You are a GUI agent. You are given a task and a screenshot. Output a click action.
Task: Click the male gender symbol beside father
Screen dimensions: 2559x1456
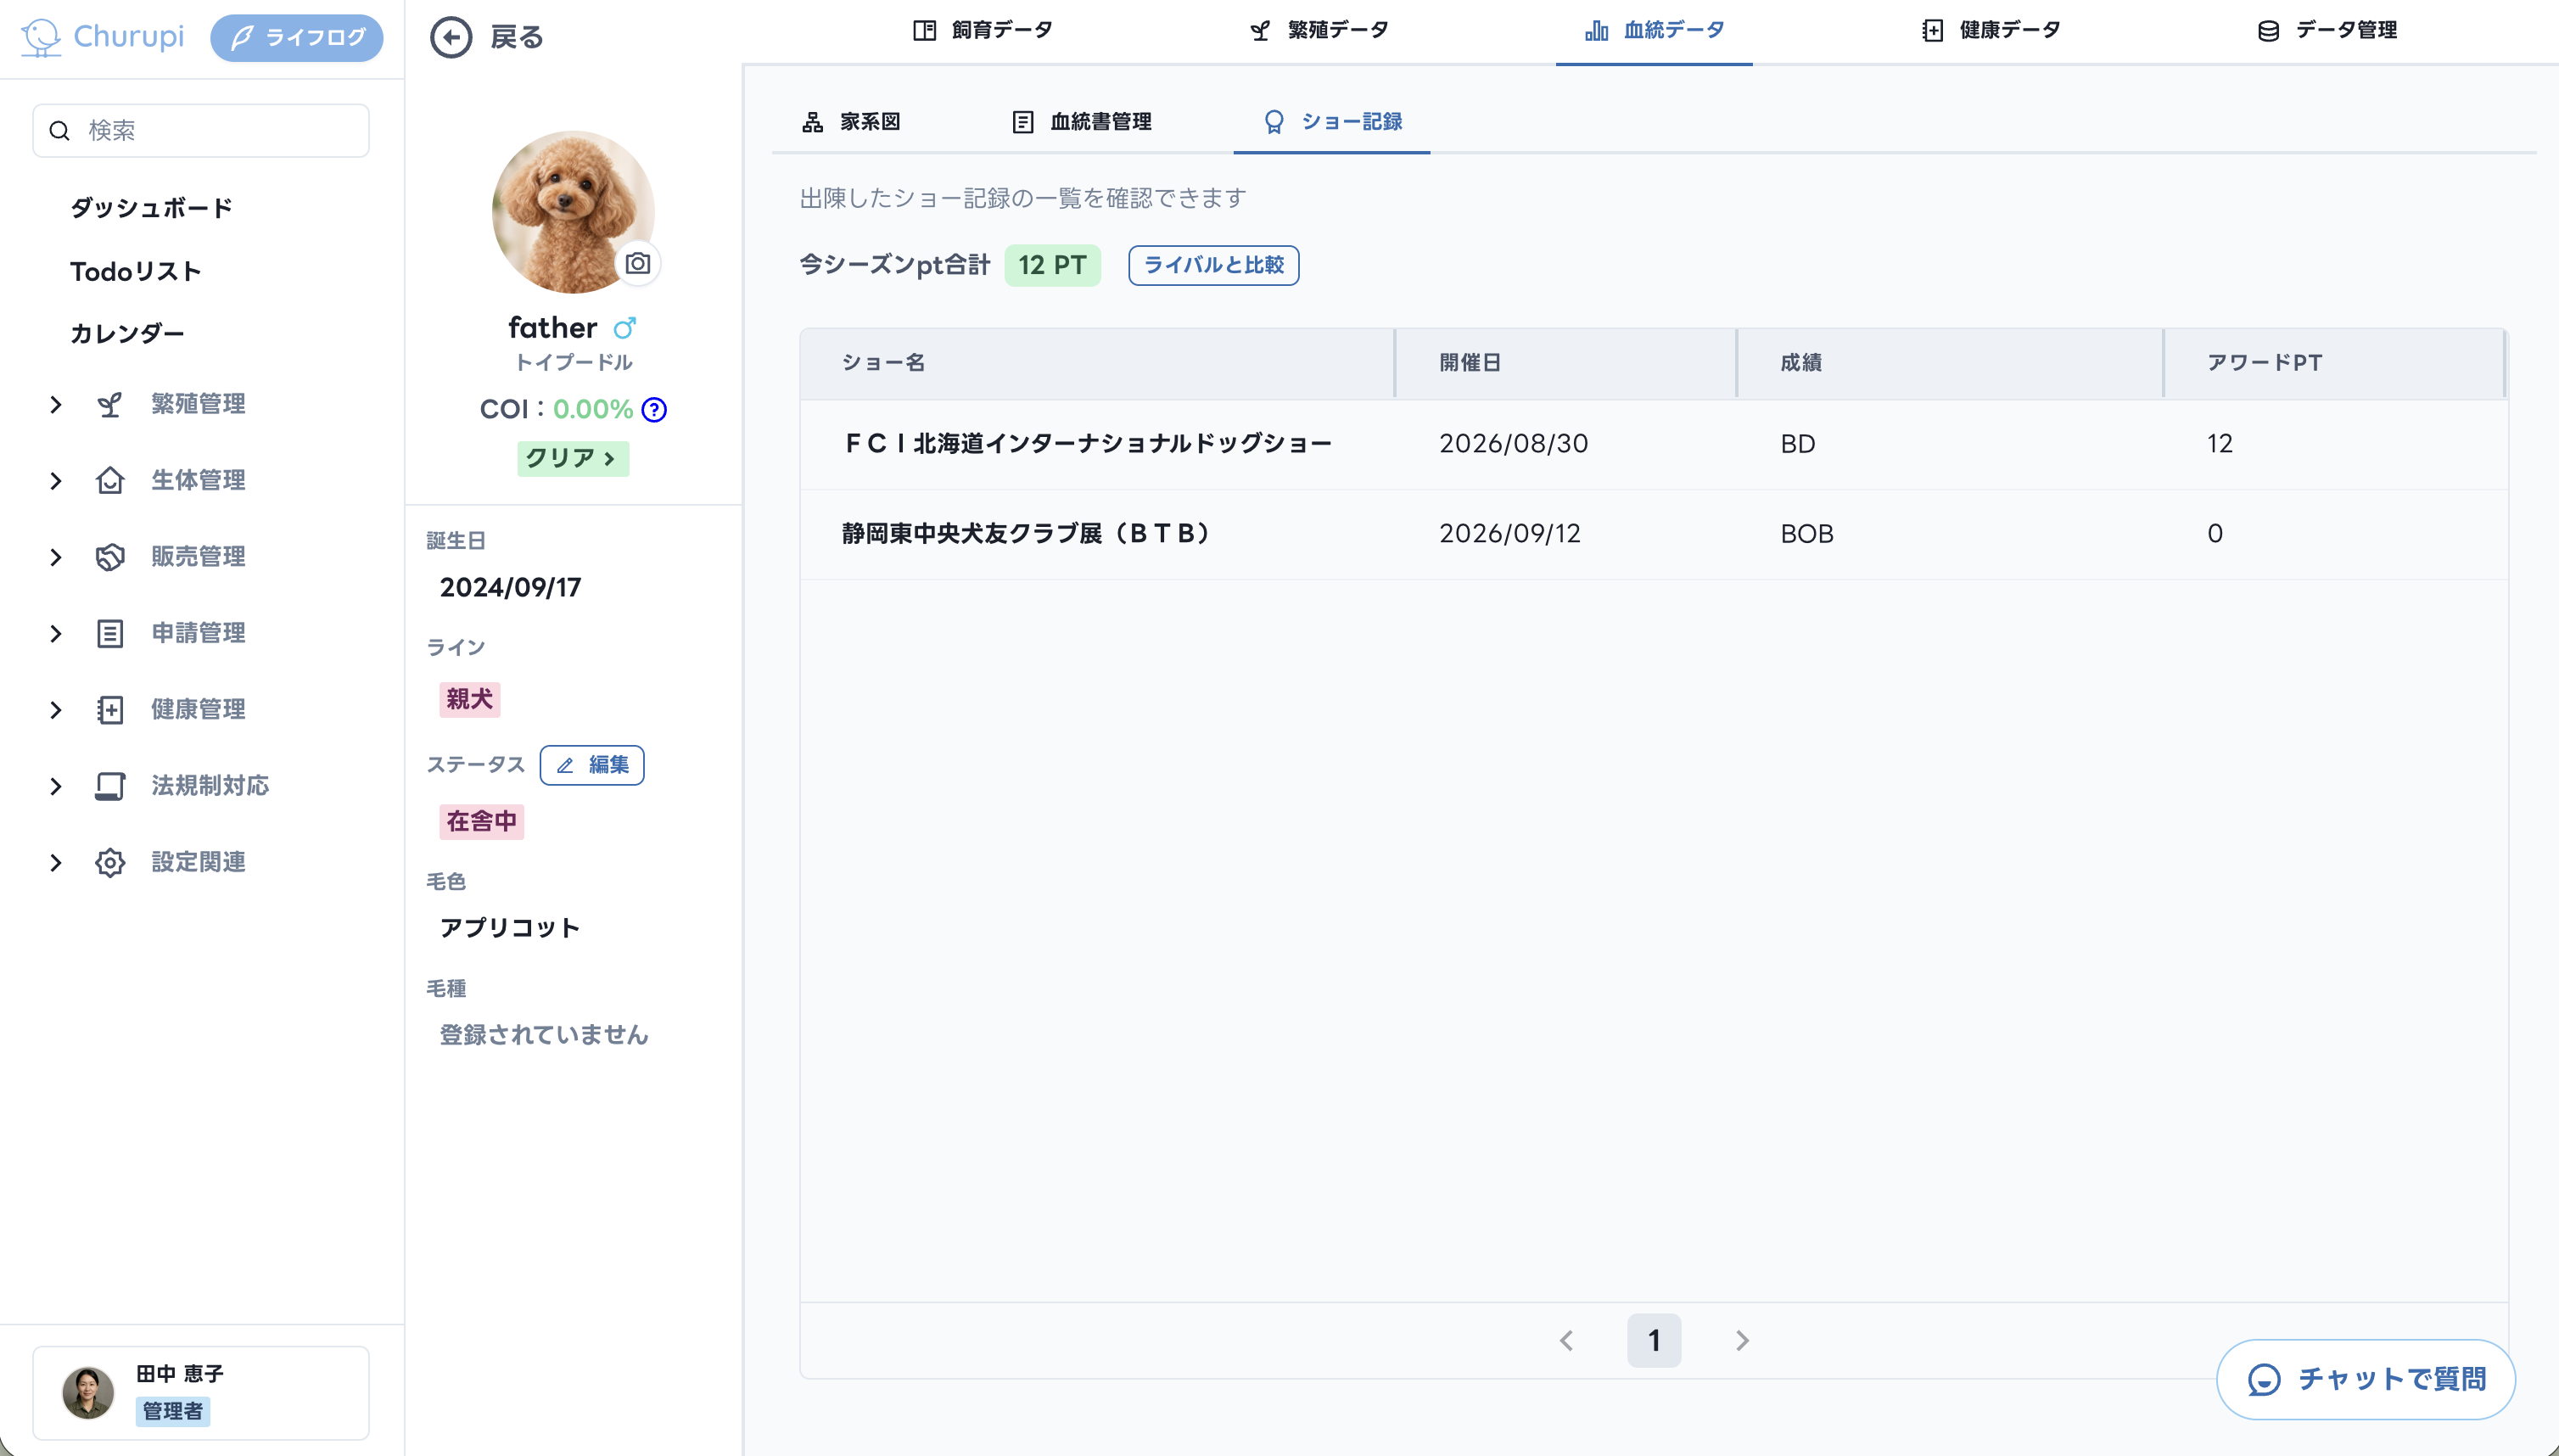625,327
